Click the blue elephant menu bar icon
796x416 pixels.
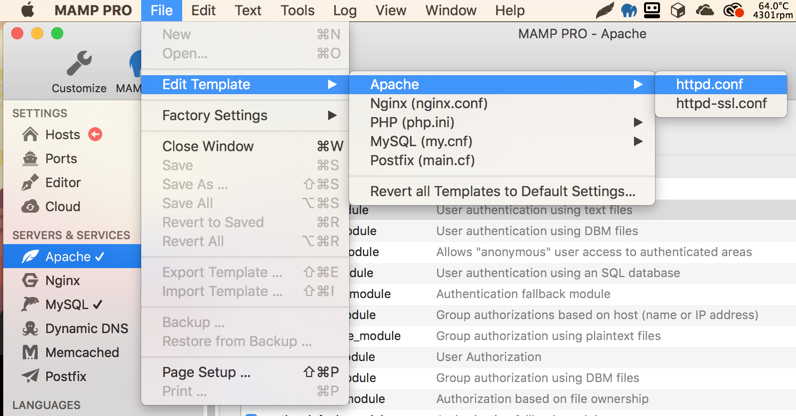(628, 10)
